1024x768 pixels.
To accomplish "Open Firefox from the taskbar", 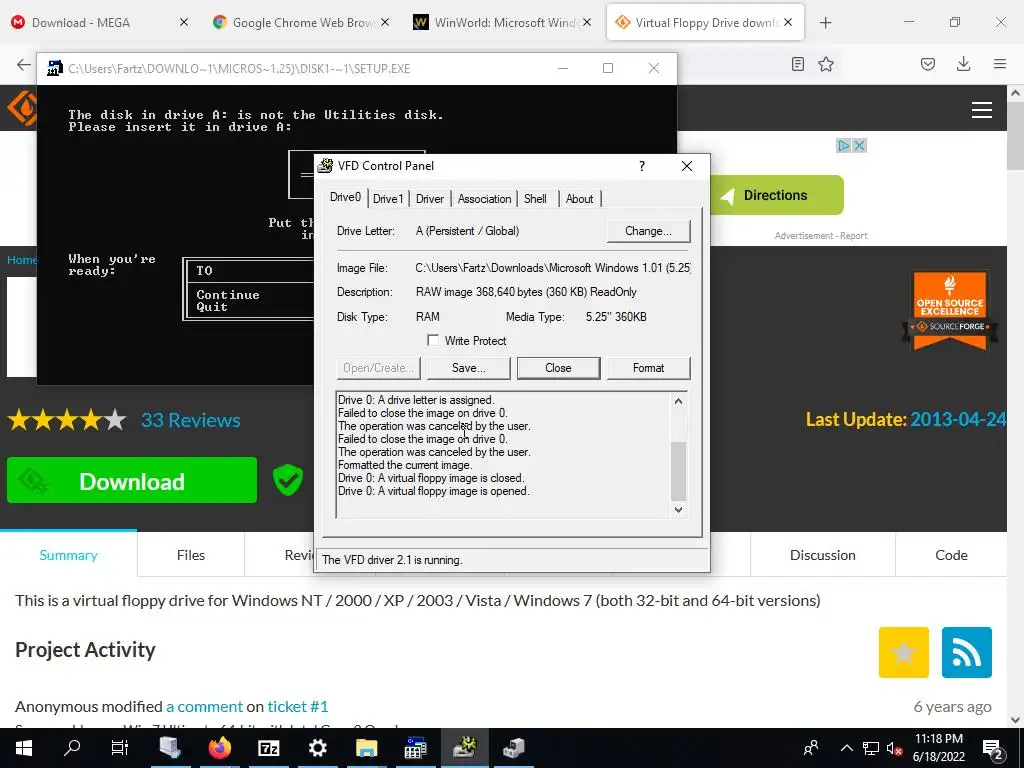I will 219,748.
